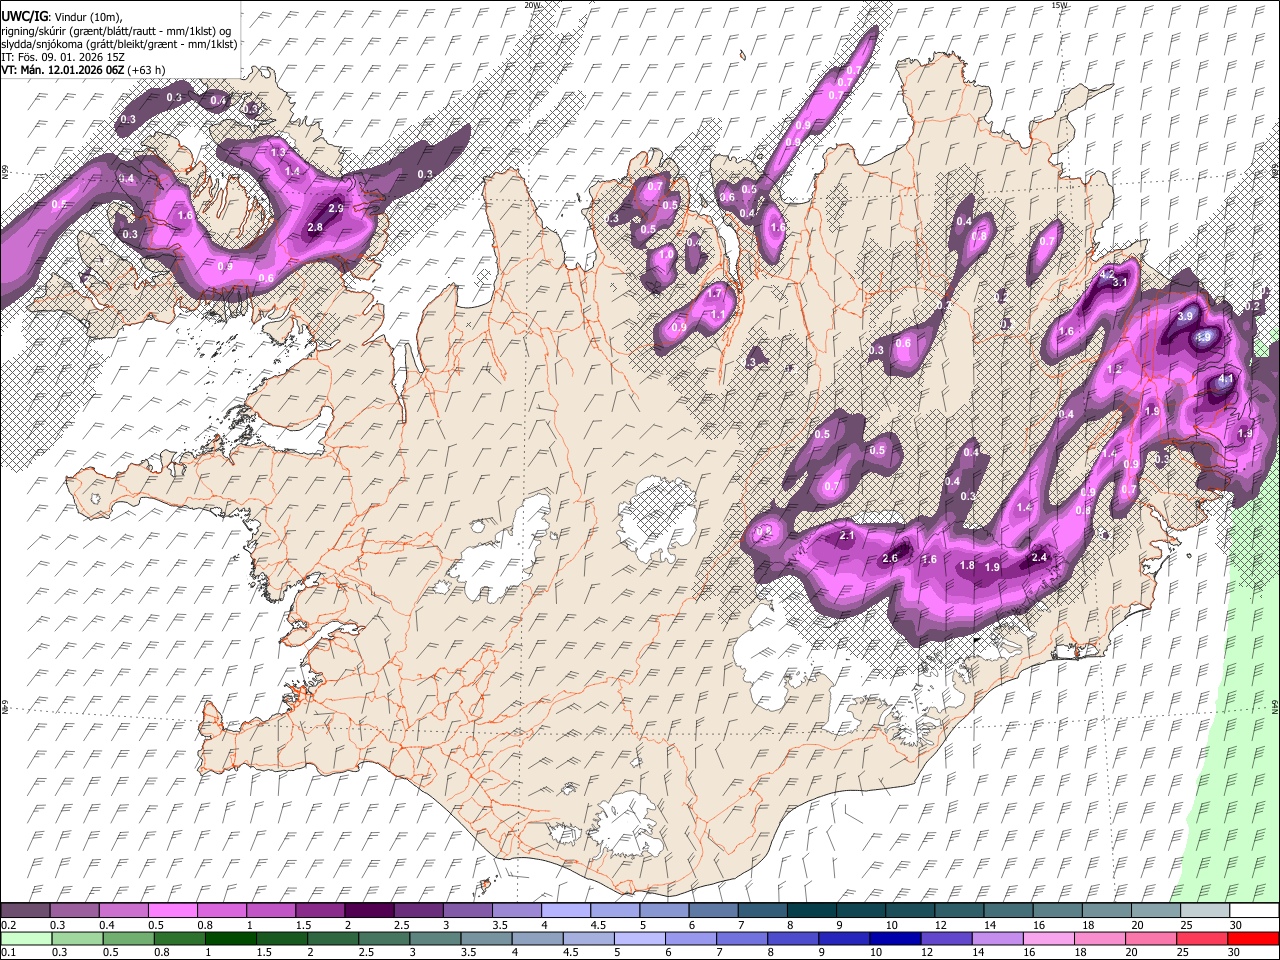Click the valid time 'VT: Mán. 12.01.2026 06Z'
This screenshot has height=960, width=1280.
[62, 70]
